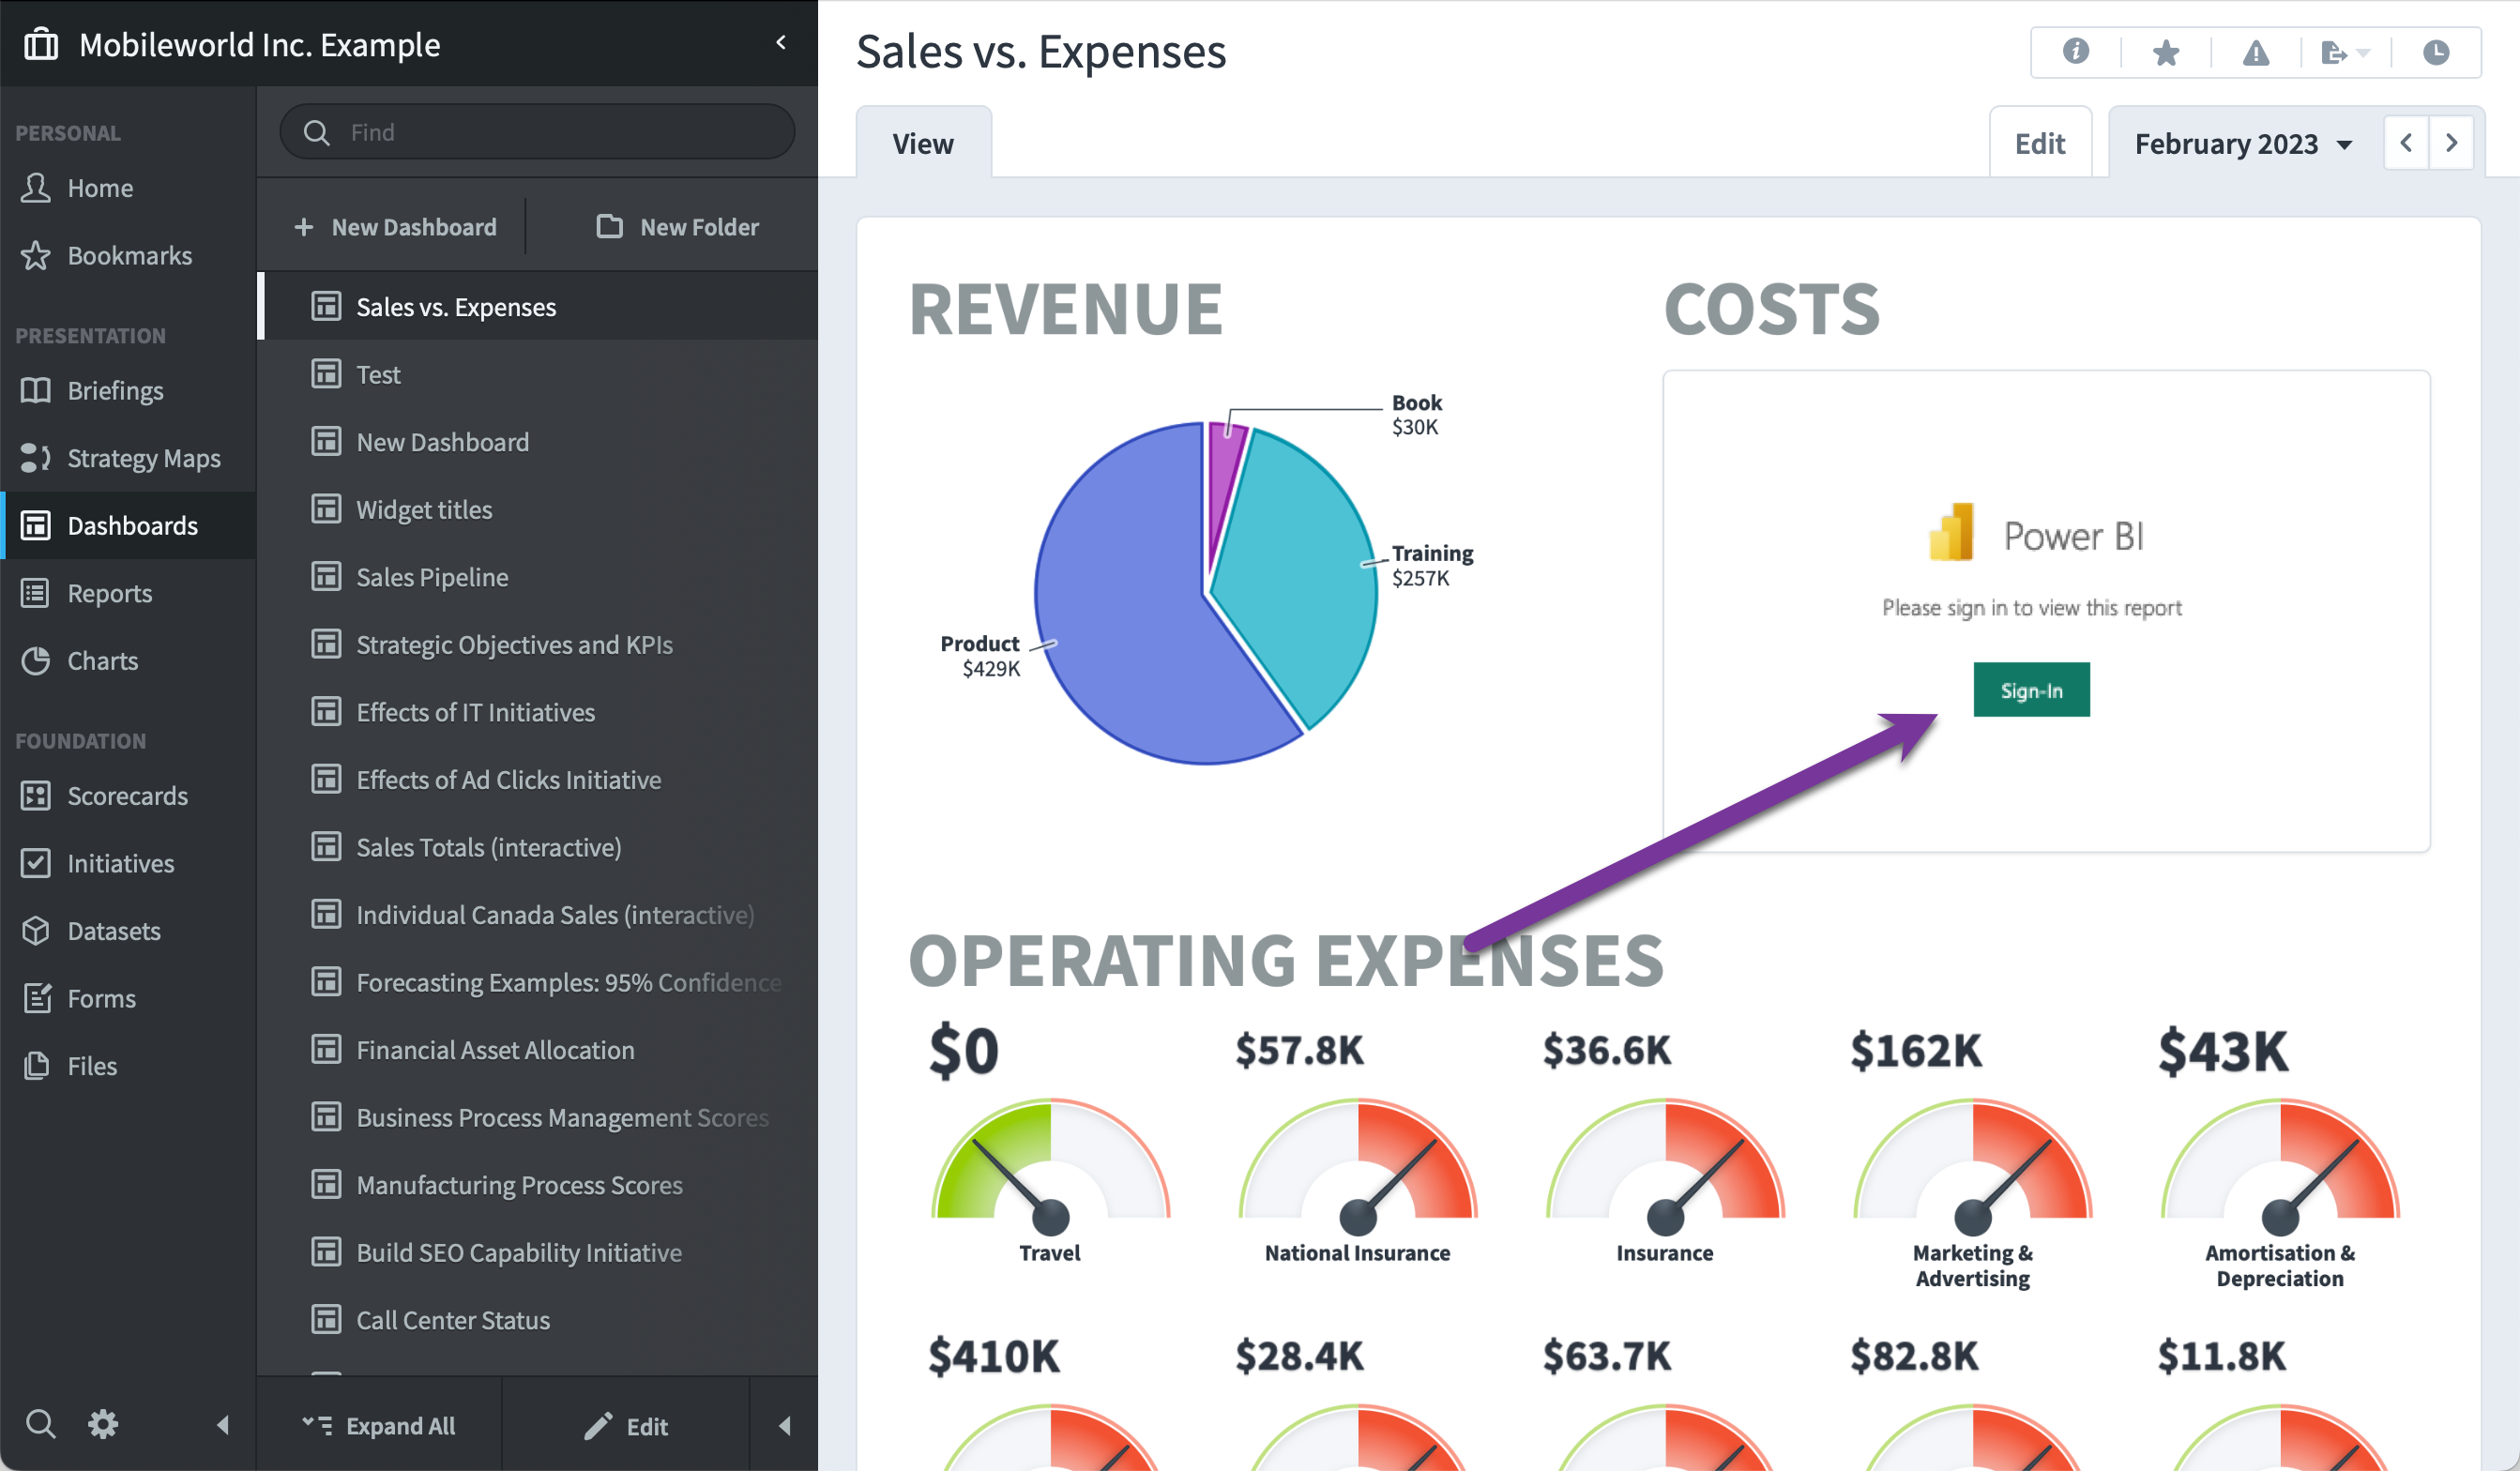Click the search magnifier at bottom left
Viewport: 2520px width, 1471px height.
tap(40, 1423)
